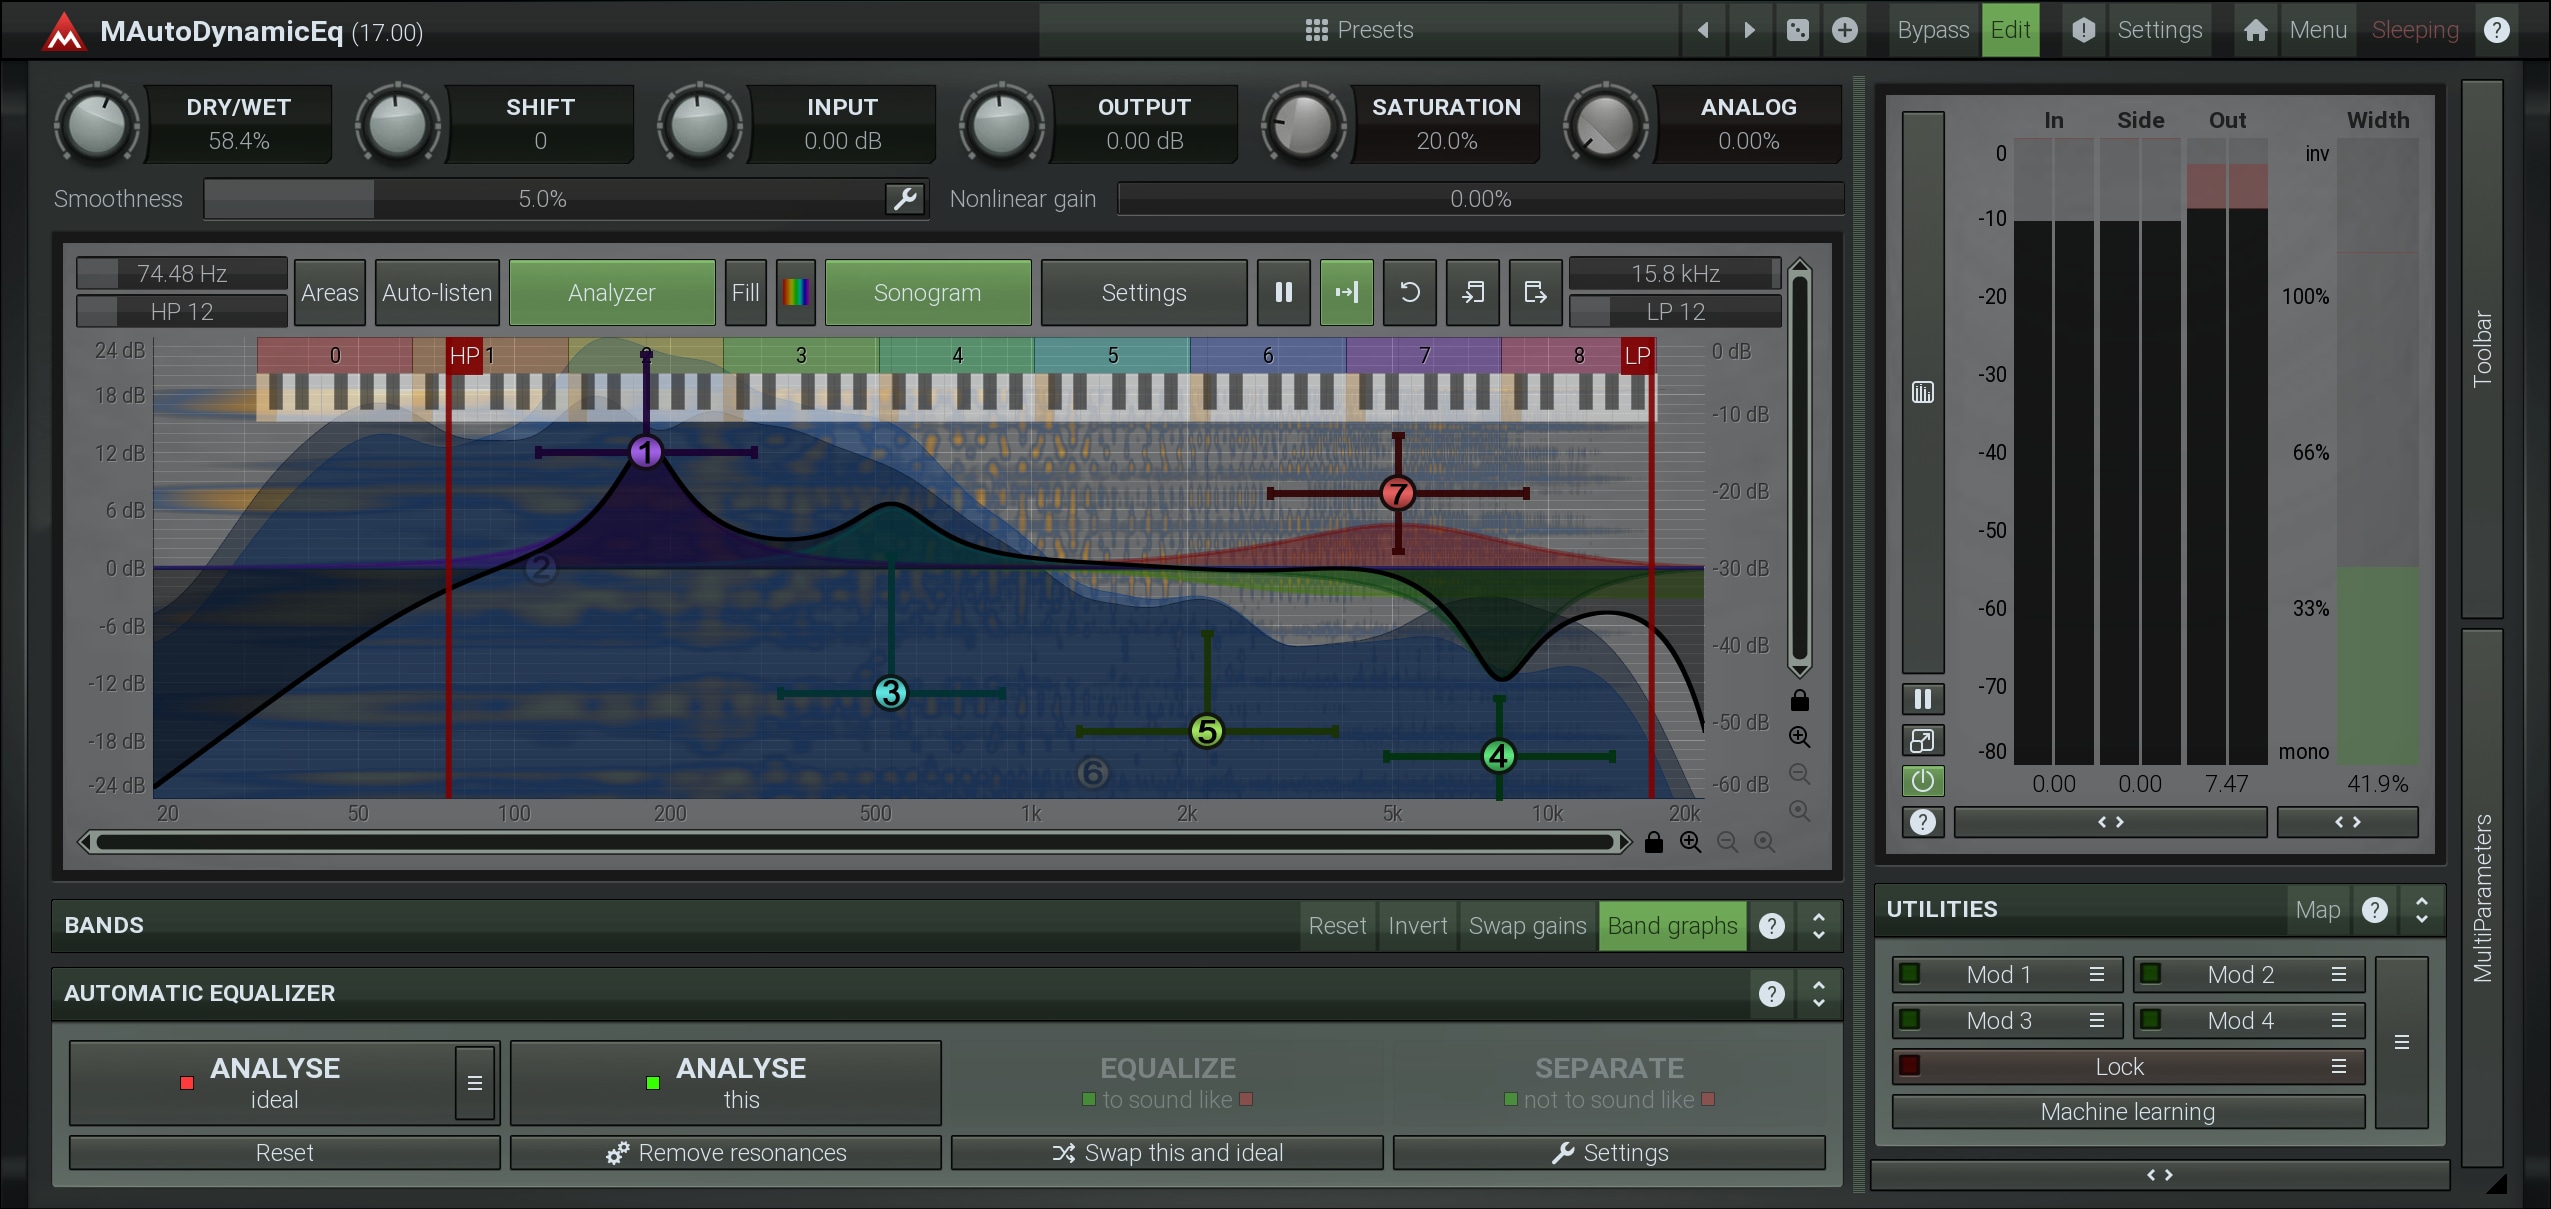
Task: Click the undo circular arrow icon
Action: tap(1409, 292)
